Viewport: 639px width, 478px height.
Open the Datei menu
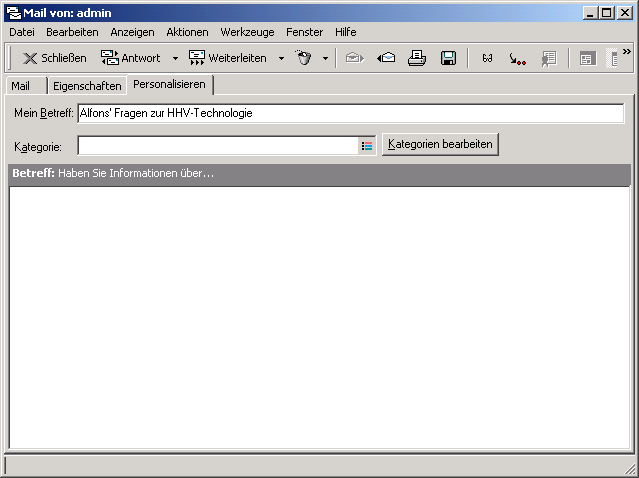pyautogui.click(x=22, y=32)
